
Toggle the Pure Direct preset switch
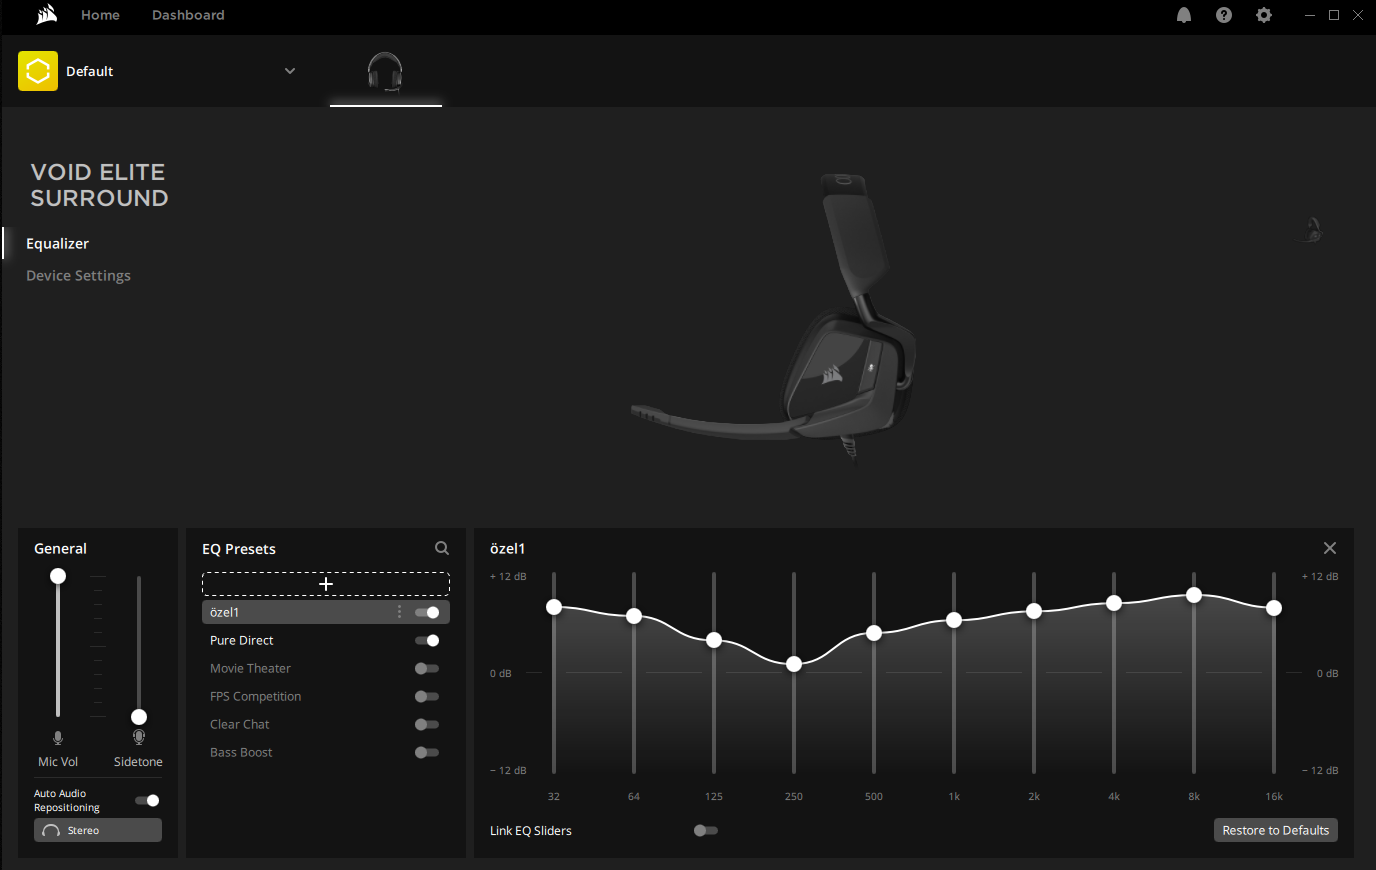pos(427,640)
